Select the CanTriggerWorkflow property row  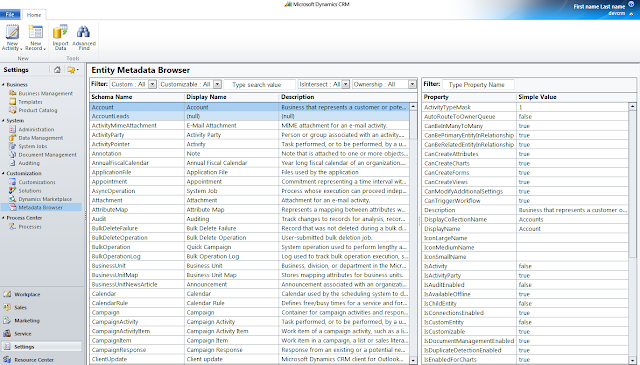click(x=526, y=201)
